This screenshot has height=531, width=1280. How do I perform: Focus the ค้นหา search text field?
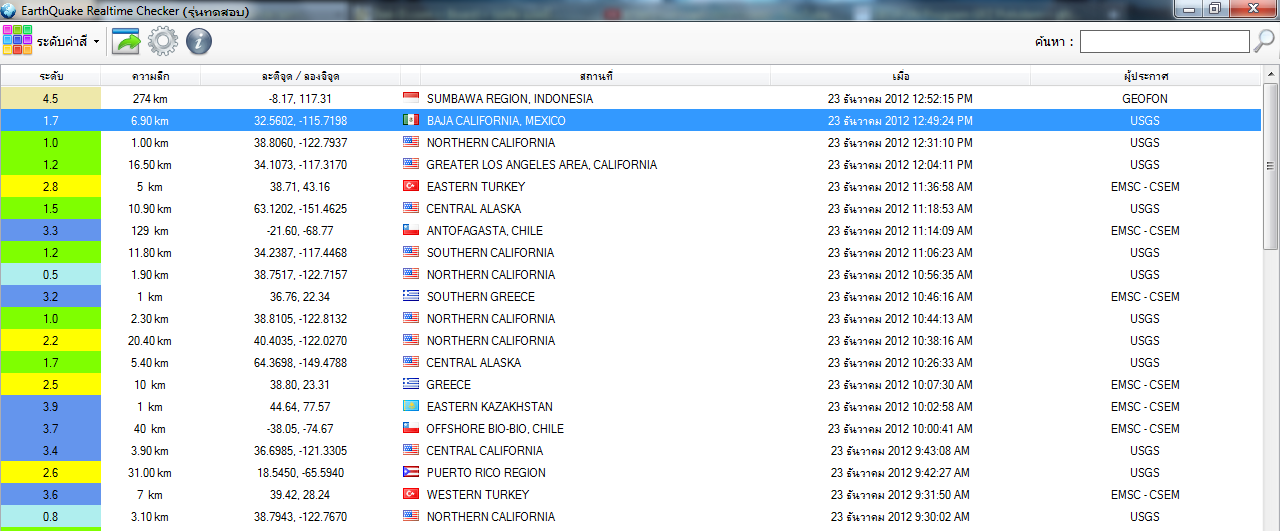[x=1164, y=41]
